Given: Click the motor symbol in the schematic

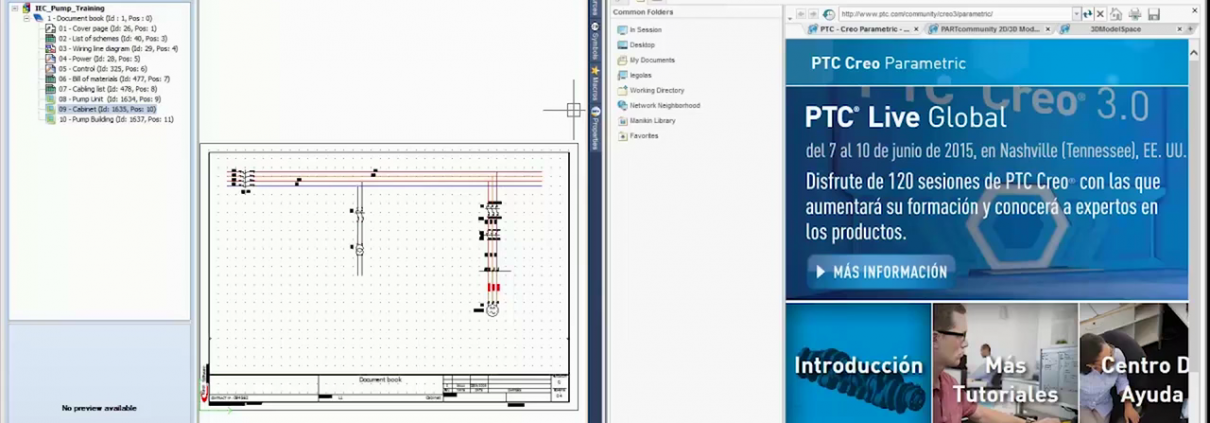Looking at the screenshot, I should 492,310.
